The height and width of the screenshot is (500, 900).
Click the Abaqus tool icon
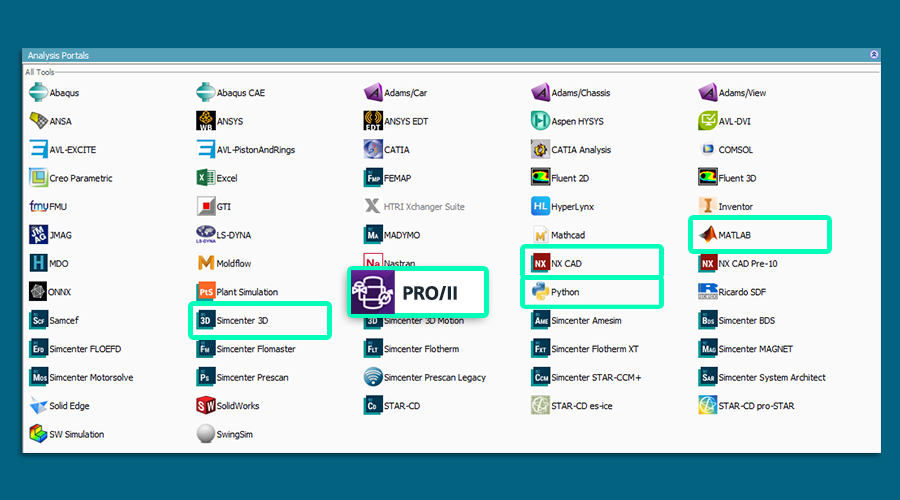click(x=38, y=93)
